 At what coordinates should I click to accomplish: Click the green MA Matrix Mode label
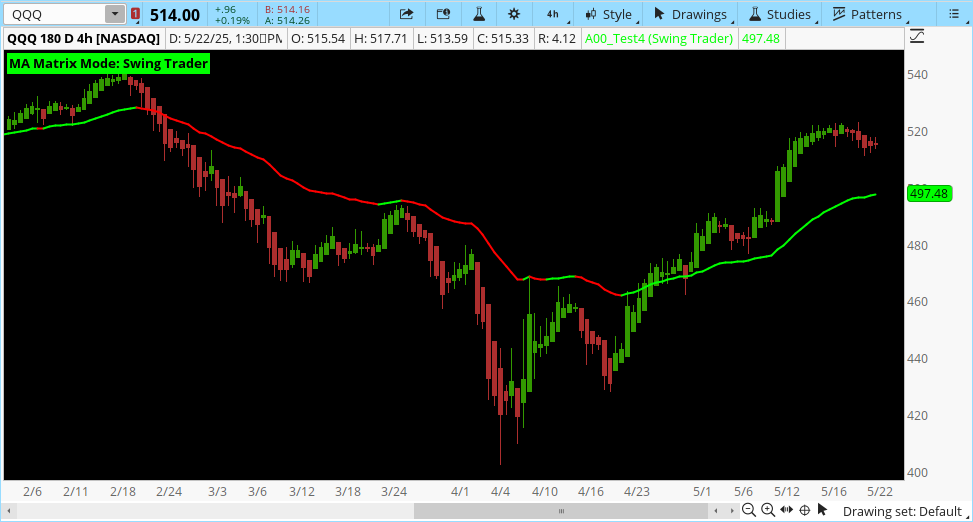108,64
